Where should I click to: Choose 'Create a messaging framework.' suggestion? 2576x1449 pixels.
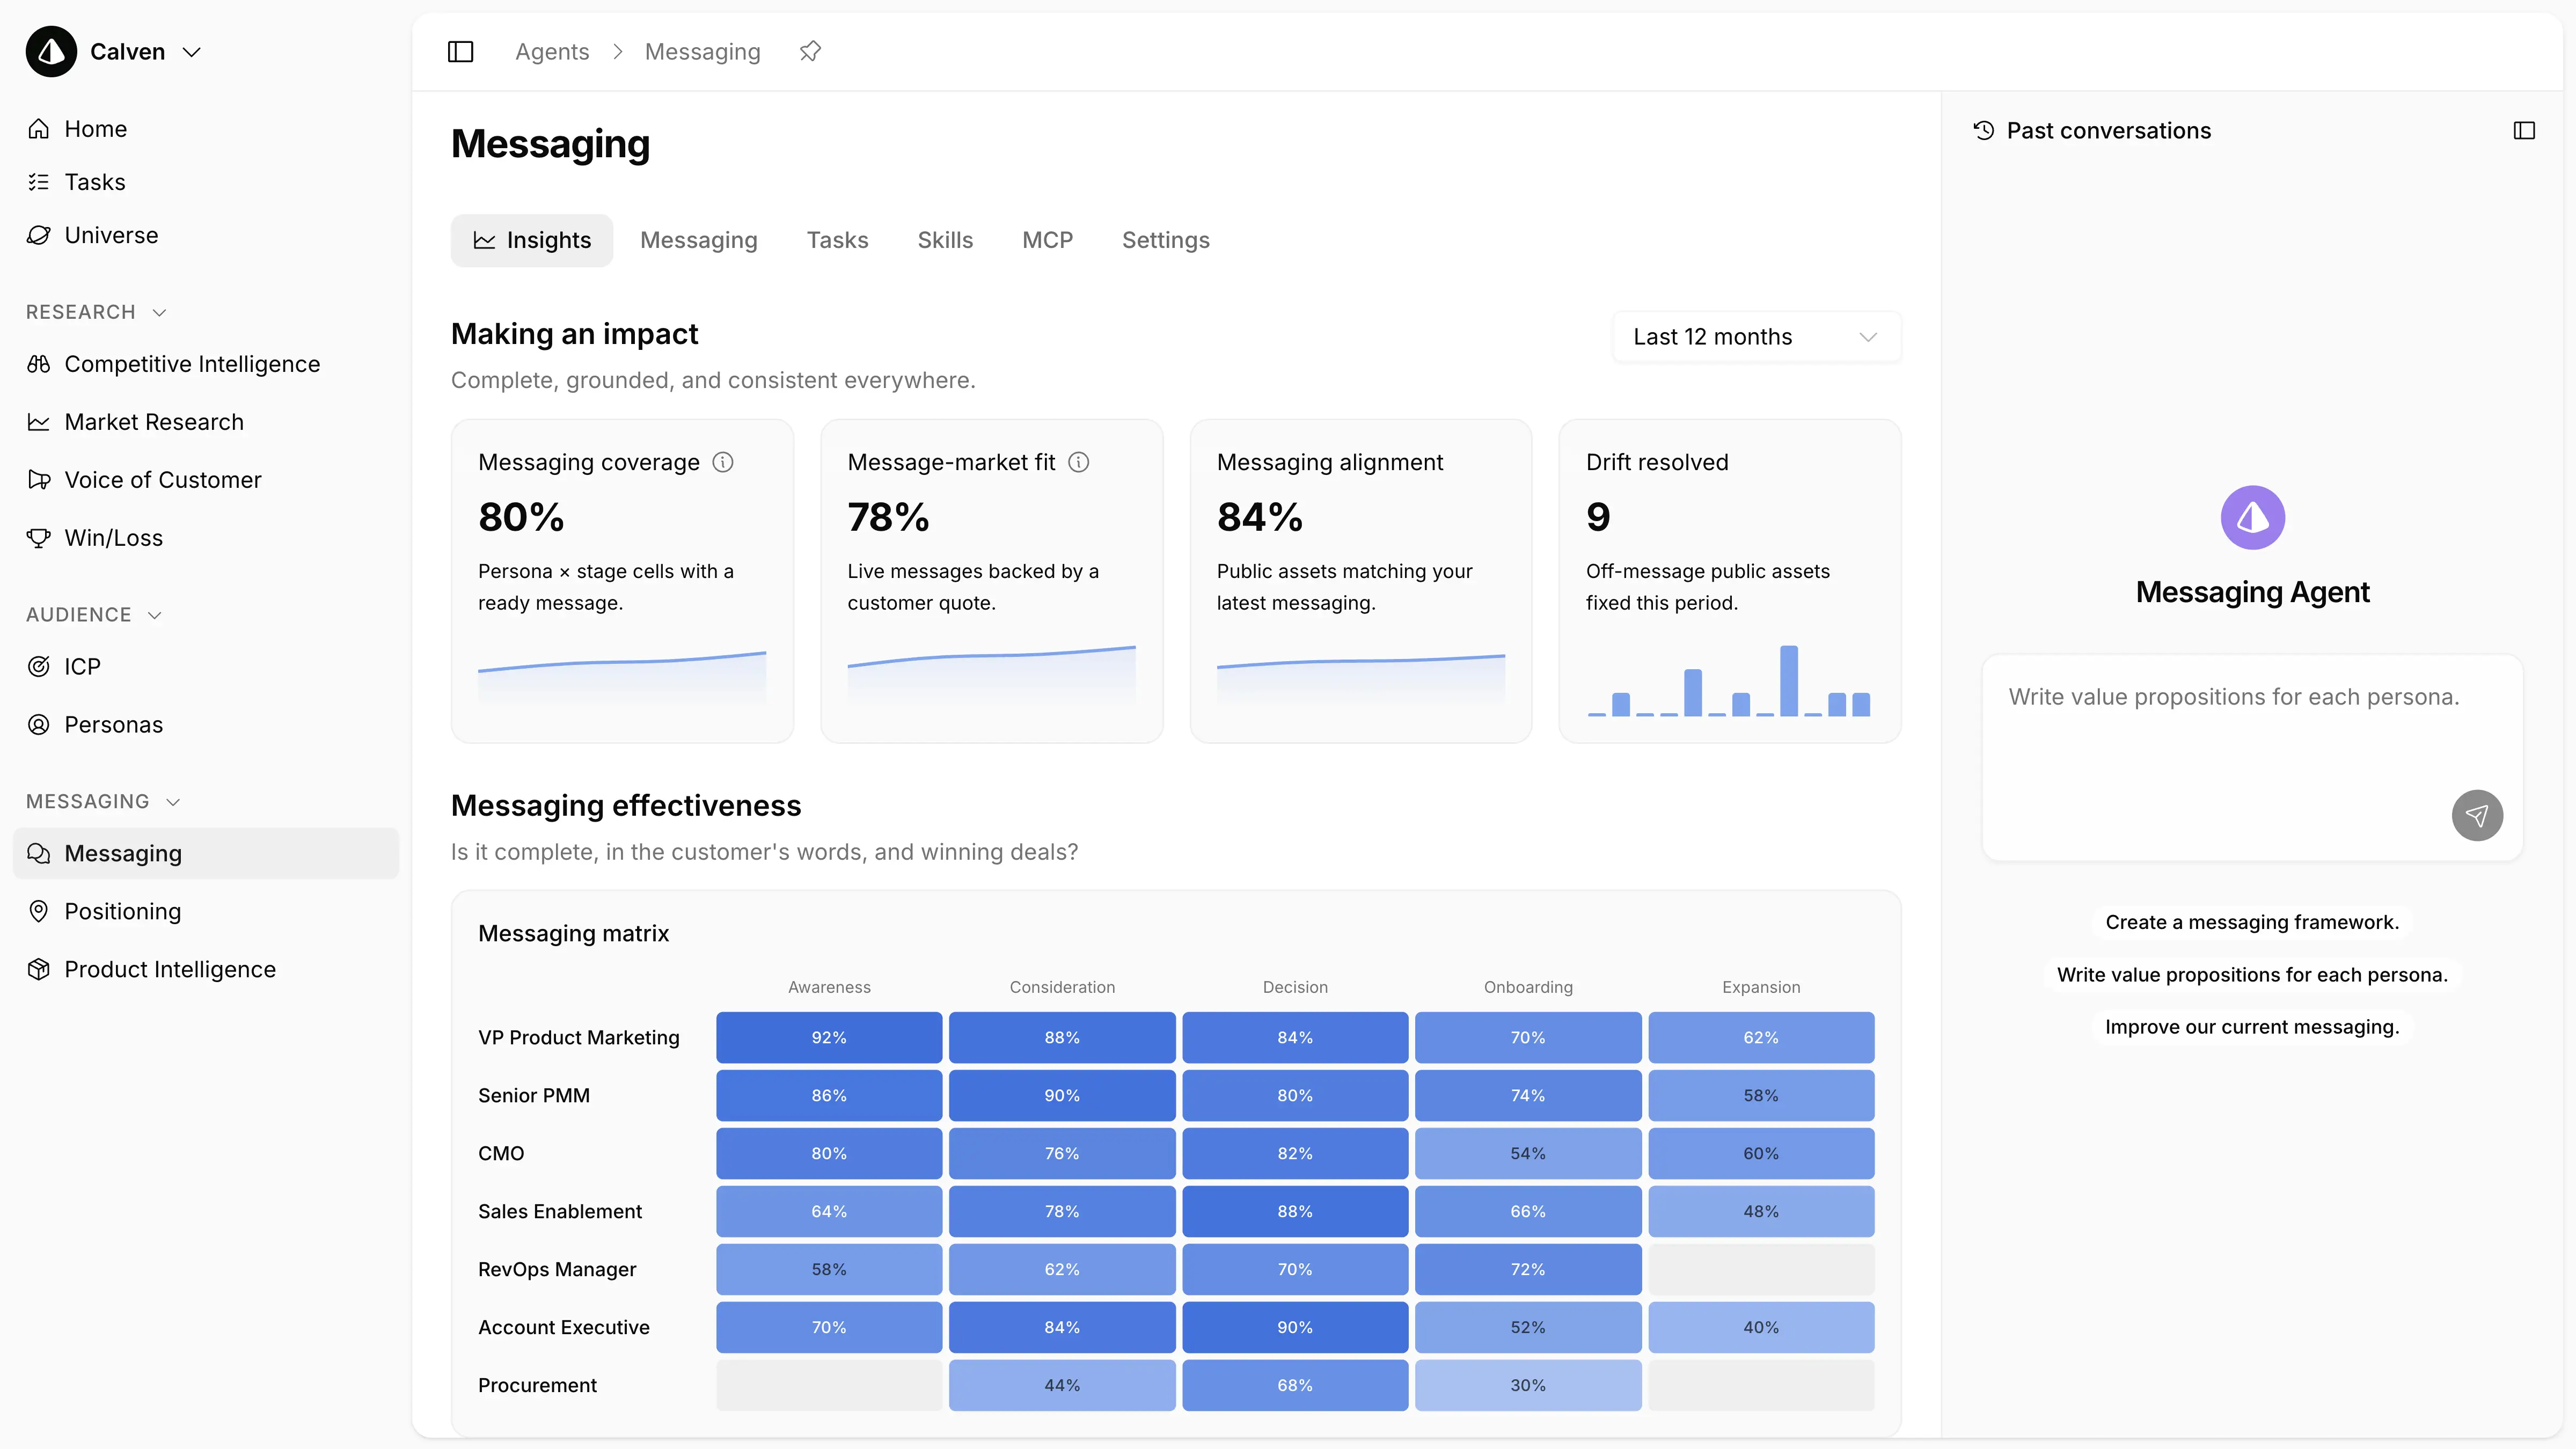click(2252, 922)
